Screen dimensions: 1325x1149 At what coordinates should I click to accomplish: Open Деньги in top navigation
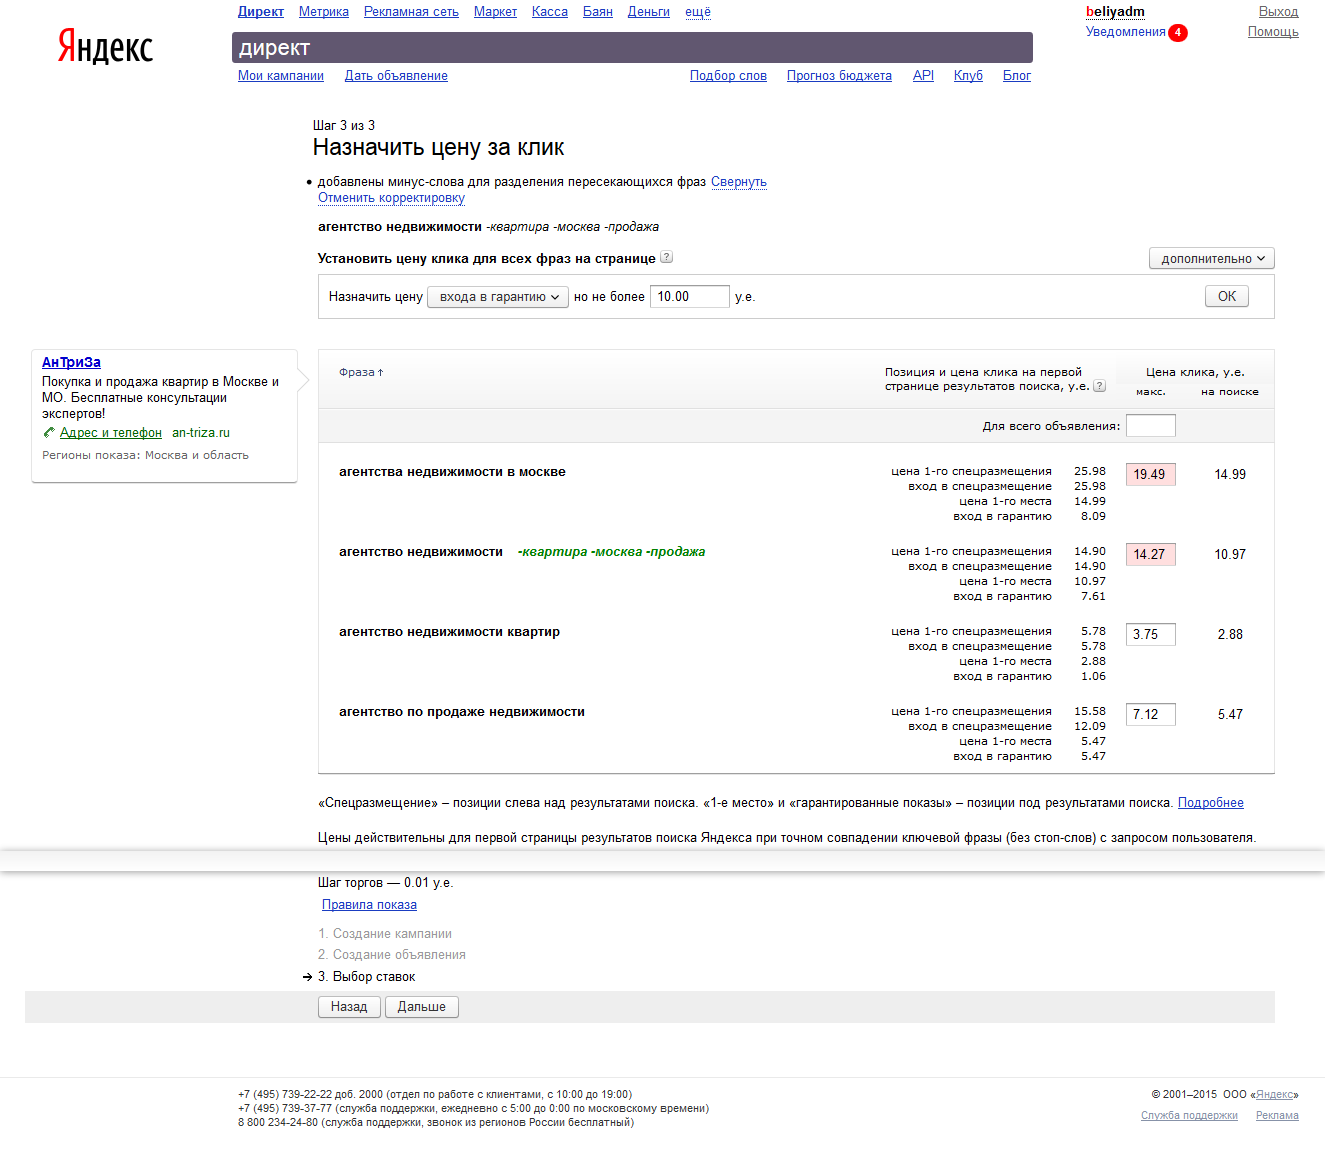(649, 12)
